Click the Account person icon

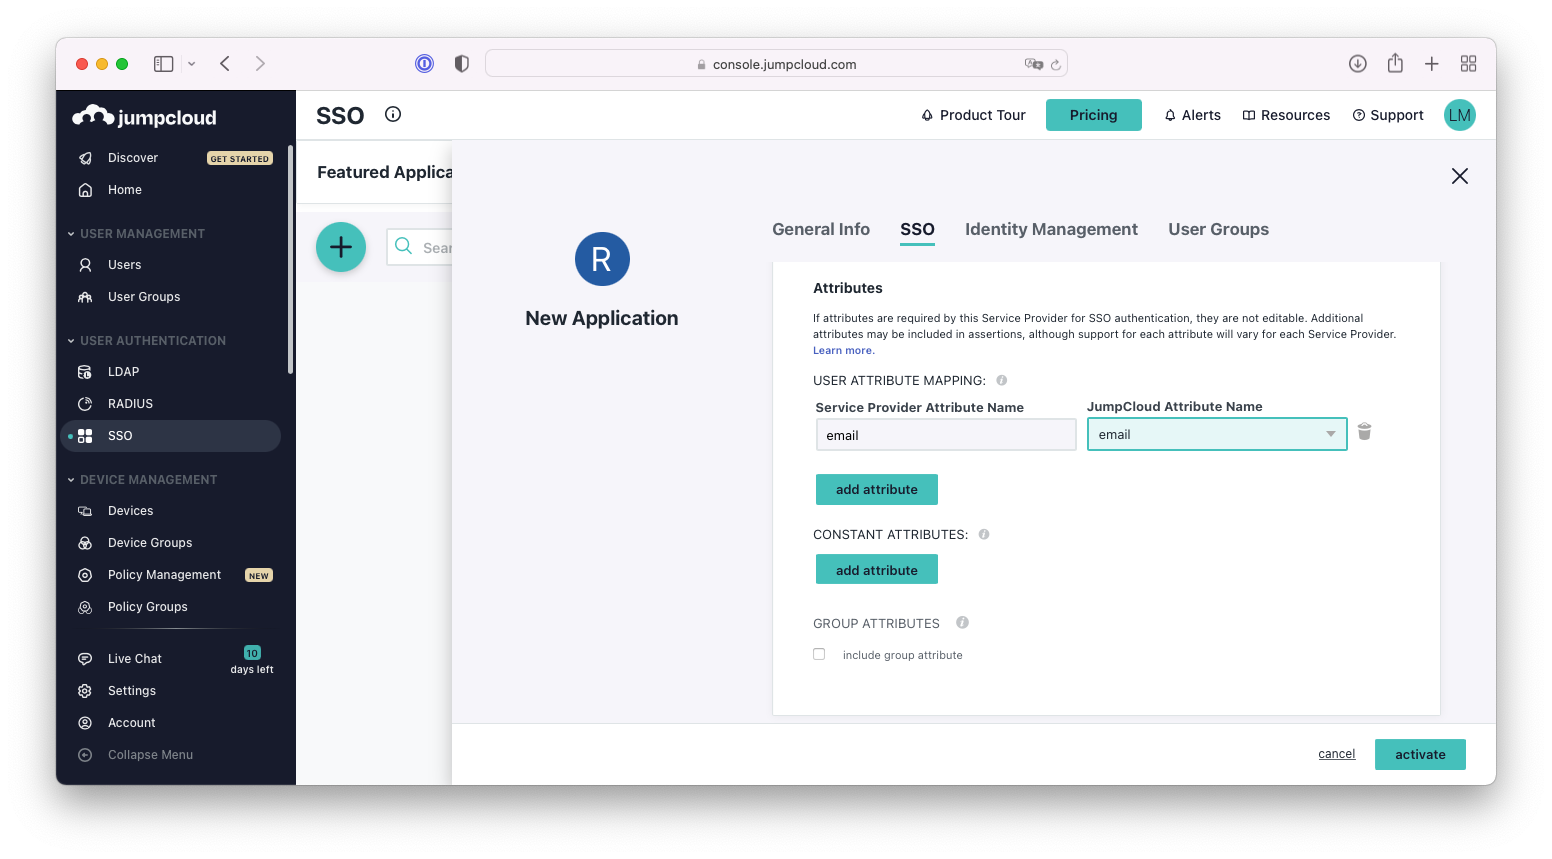pyautogui.click(x=85, y=723)
